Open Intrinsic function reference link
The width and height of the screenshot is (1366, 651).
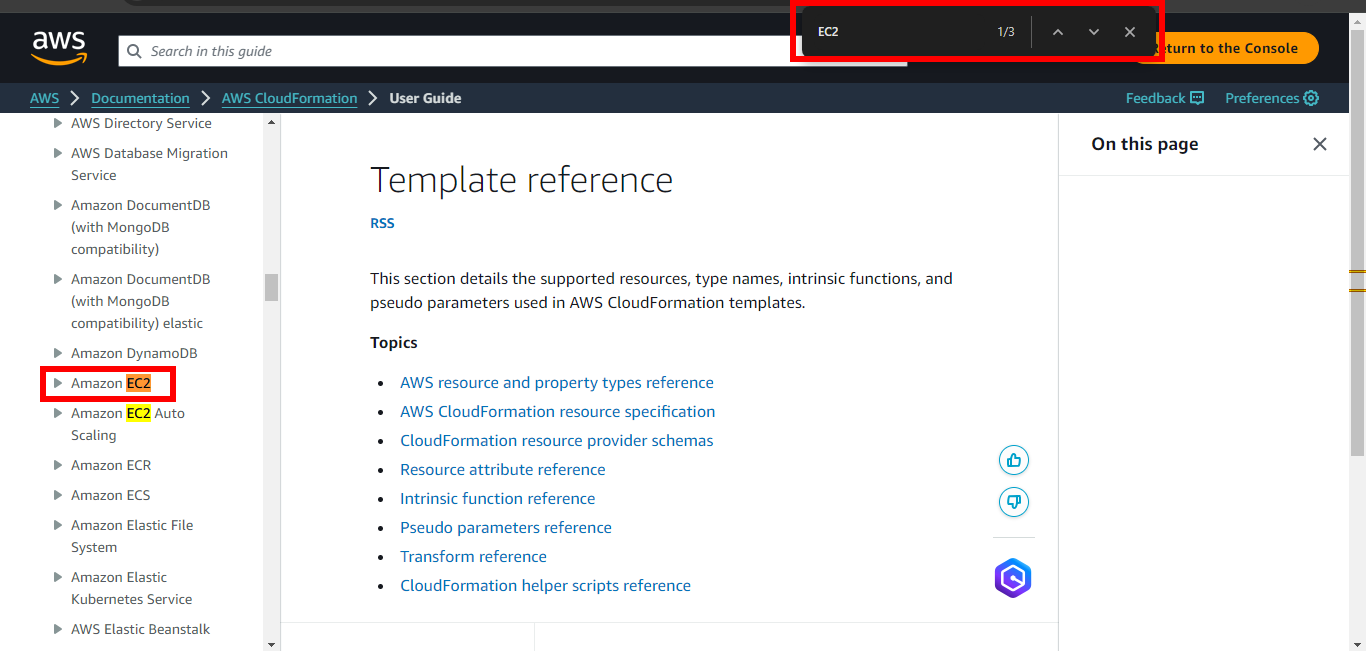coord(497,498)
